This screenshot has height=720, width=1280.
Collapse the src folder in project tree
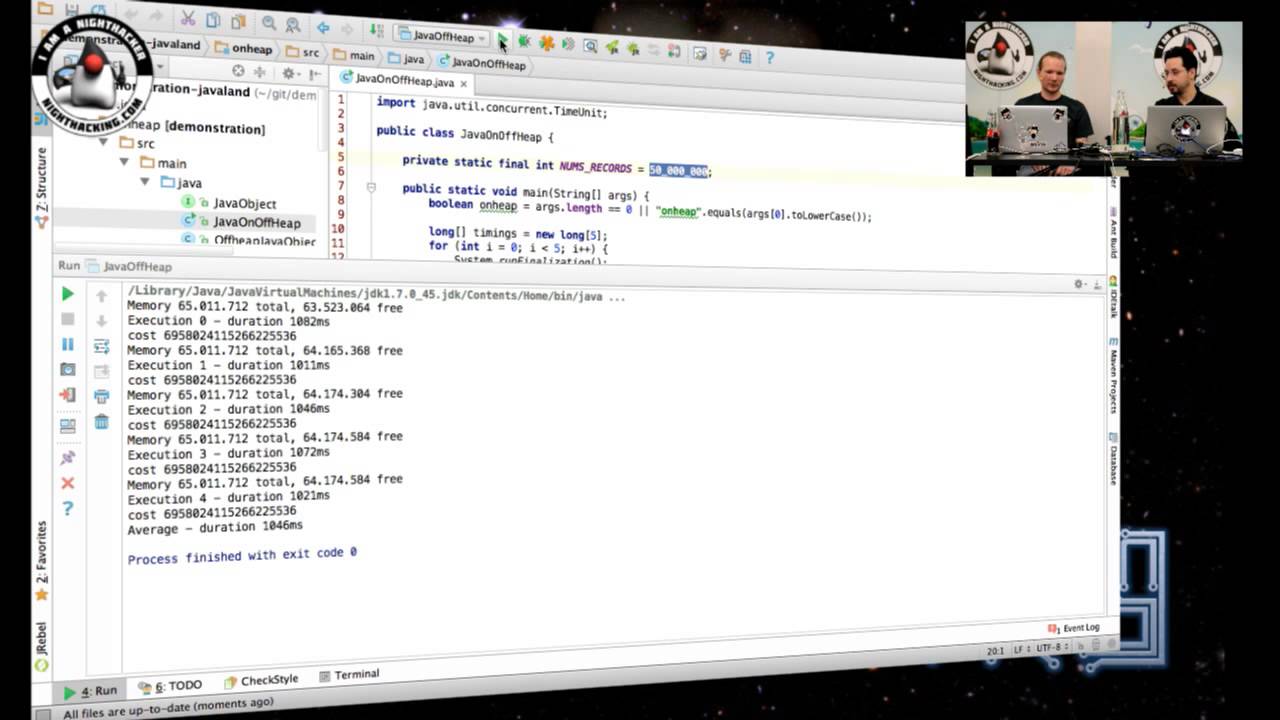click(103, 143)
